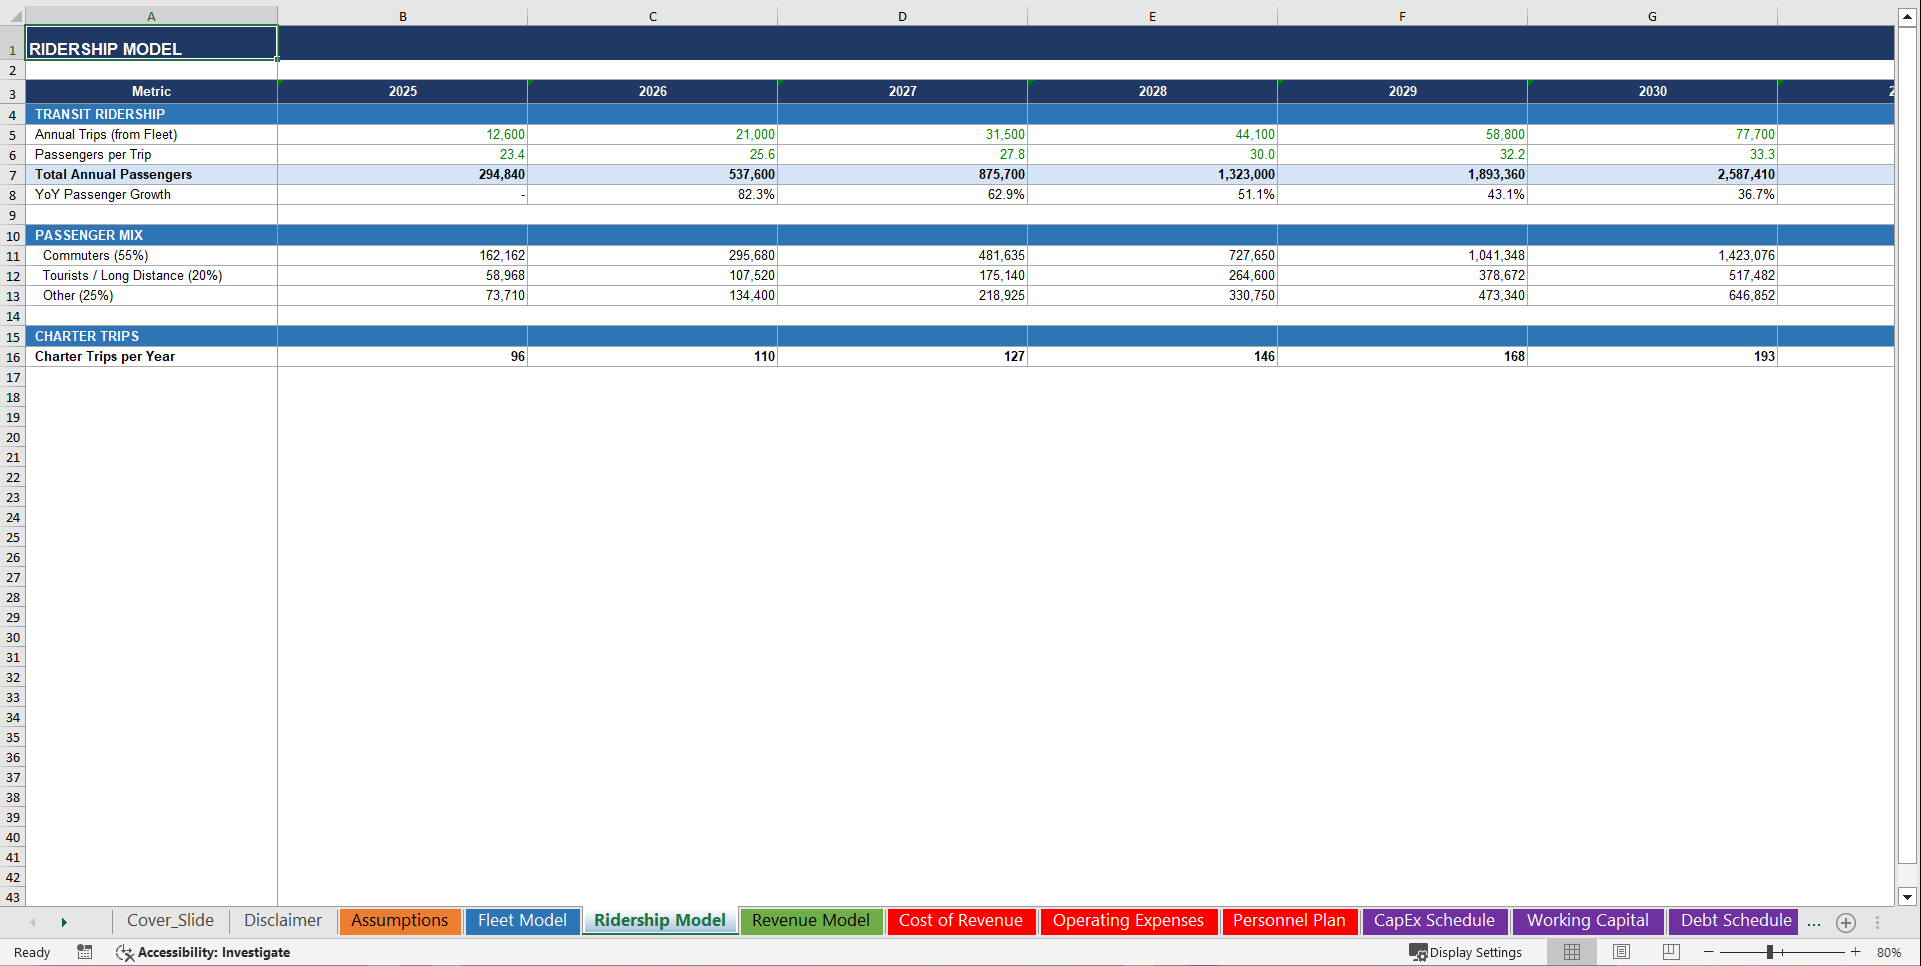
Task: Open the full sheet list via ellipsis
Action: (x=1813, y=922)
